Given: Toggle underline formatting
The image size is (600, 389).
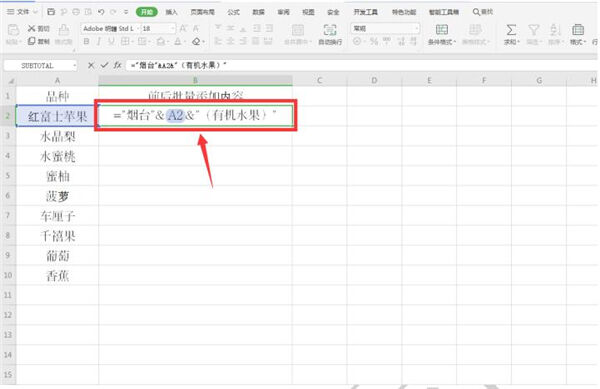Looking at the screenshot, I should [111, 41].
